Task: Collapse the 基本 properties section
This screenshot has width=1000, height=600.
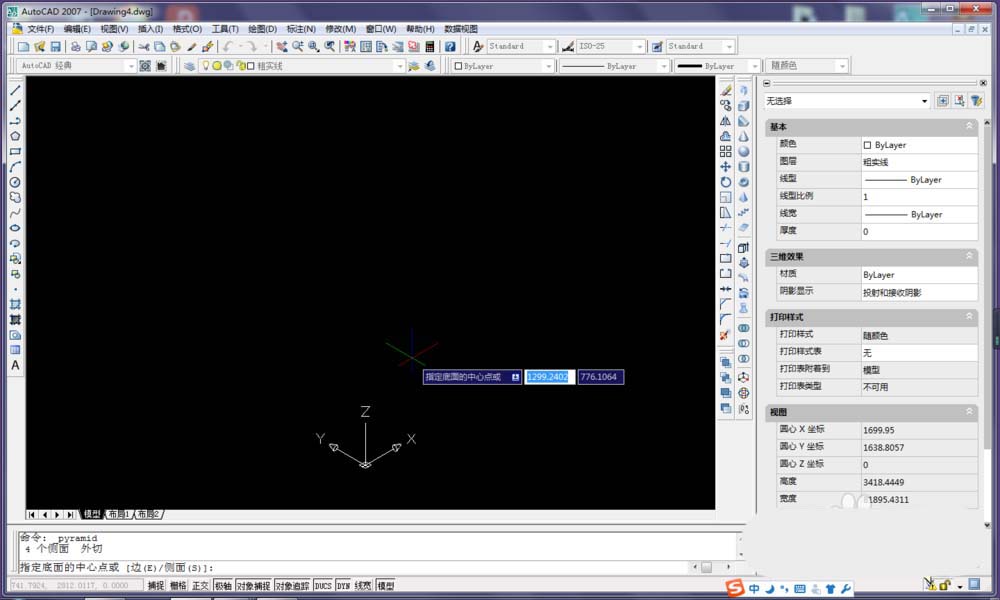Action: click(x=969, y=127)
